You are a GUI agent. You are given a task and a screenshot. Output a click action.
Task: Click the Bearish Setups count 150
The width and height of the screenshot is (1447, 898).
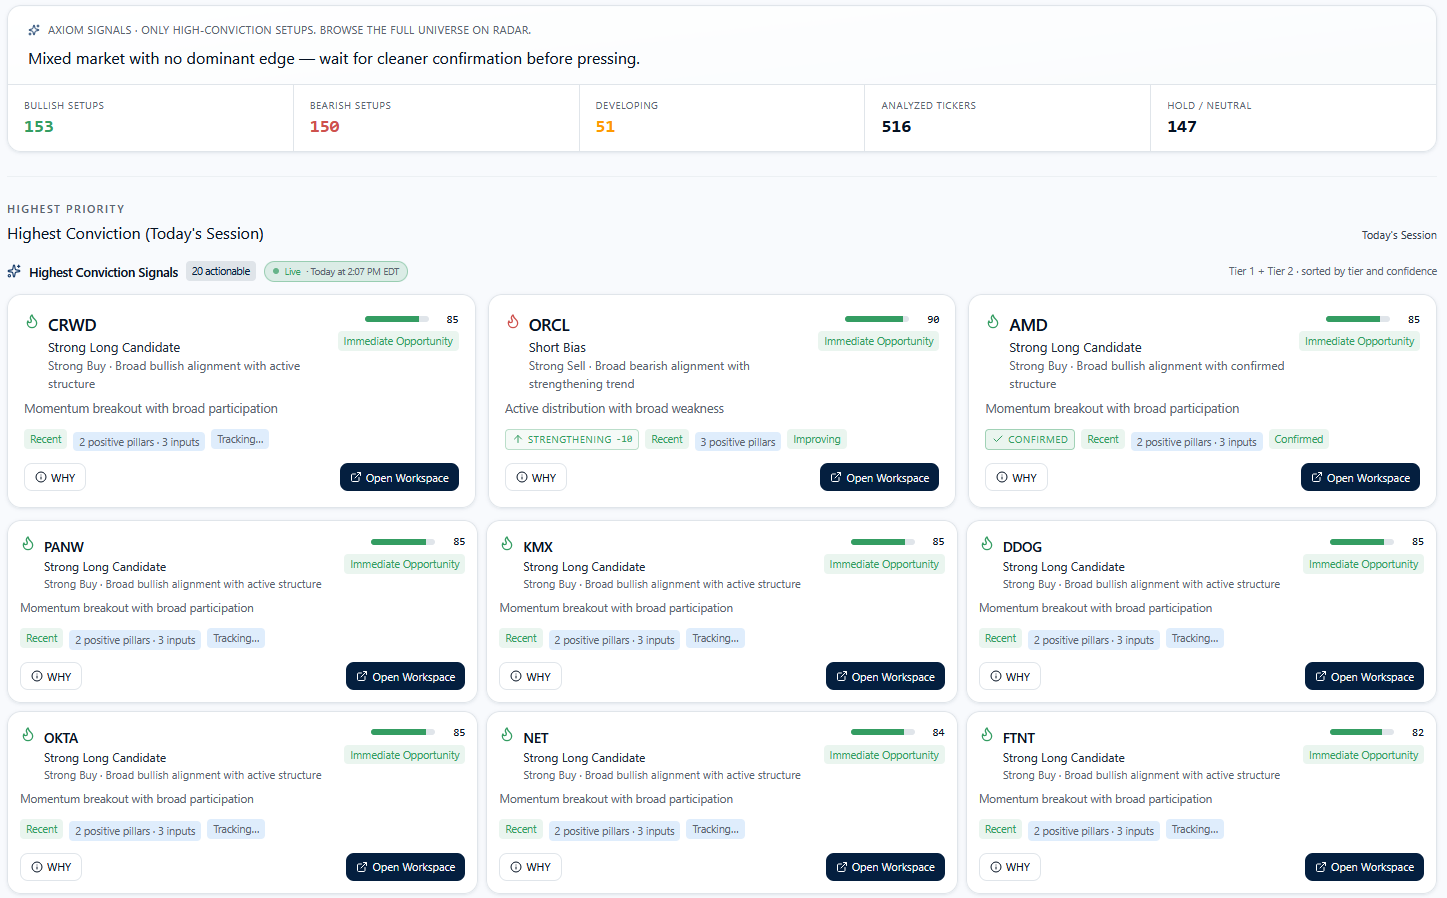(325, 127)
